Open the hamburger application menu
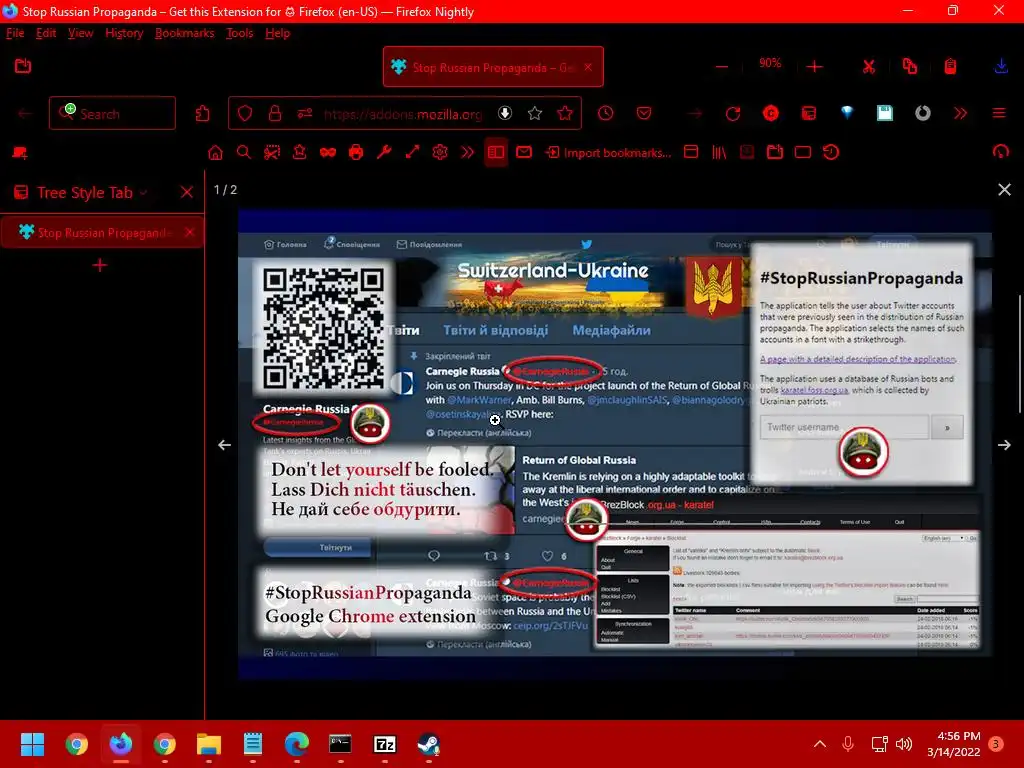The height and width of the screenshot is (768, 1024). pyautogui.click(x=999, y=113)
